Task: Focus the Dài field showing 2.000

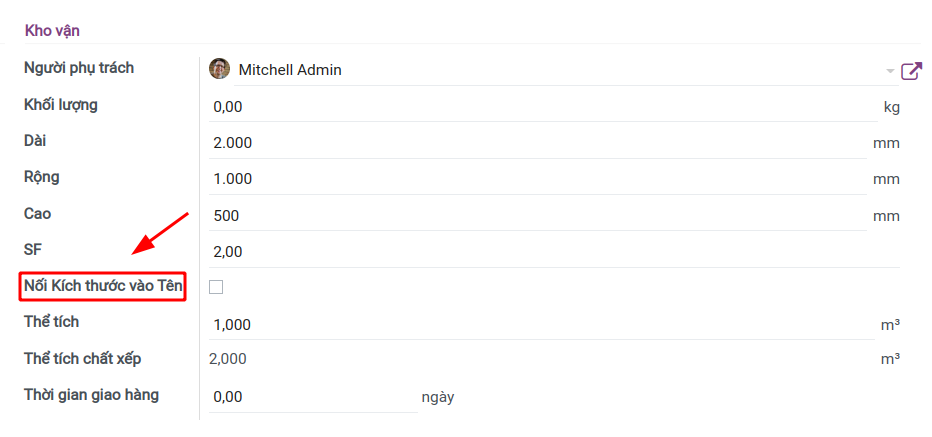Action: point(540,143)
